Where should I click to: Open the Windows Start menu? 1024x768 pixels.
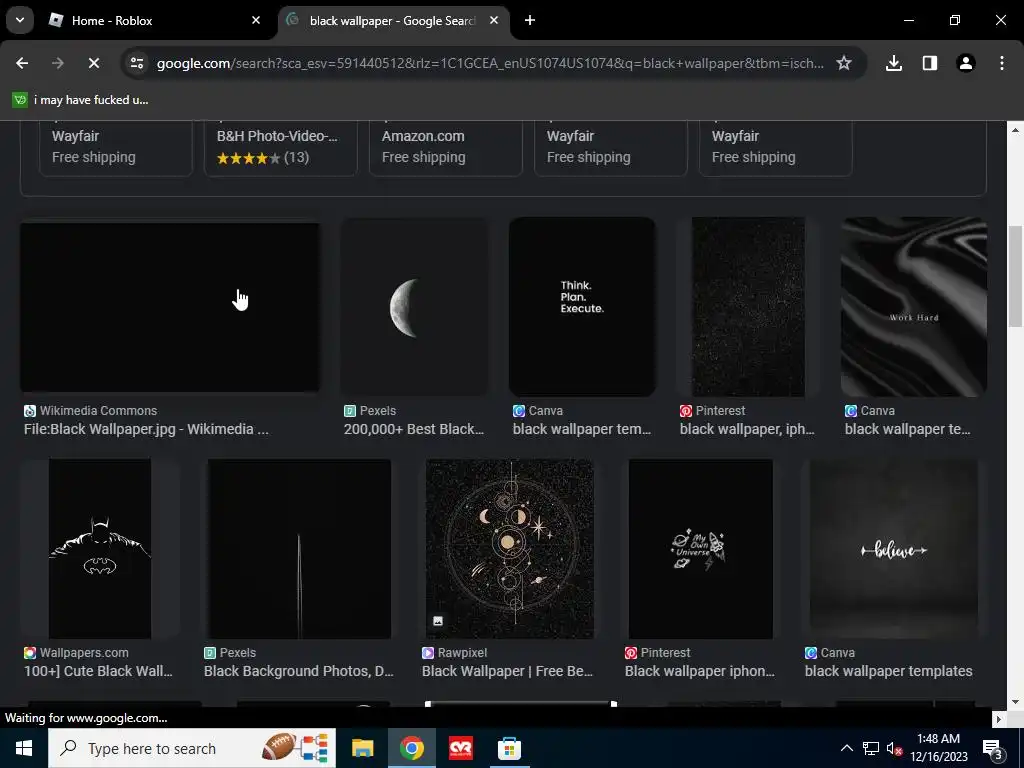tap(24, 748)
